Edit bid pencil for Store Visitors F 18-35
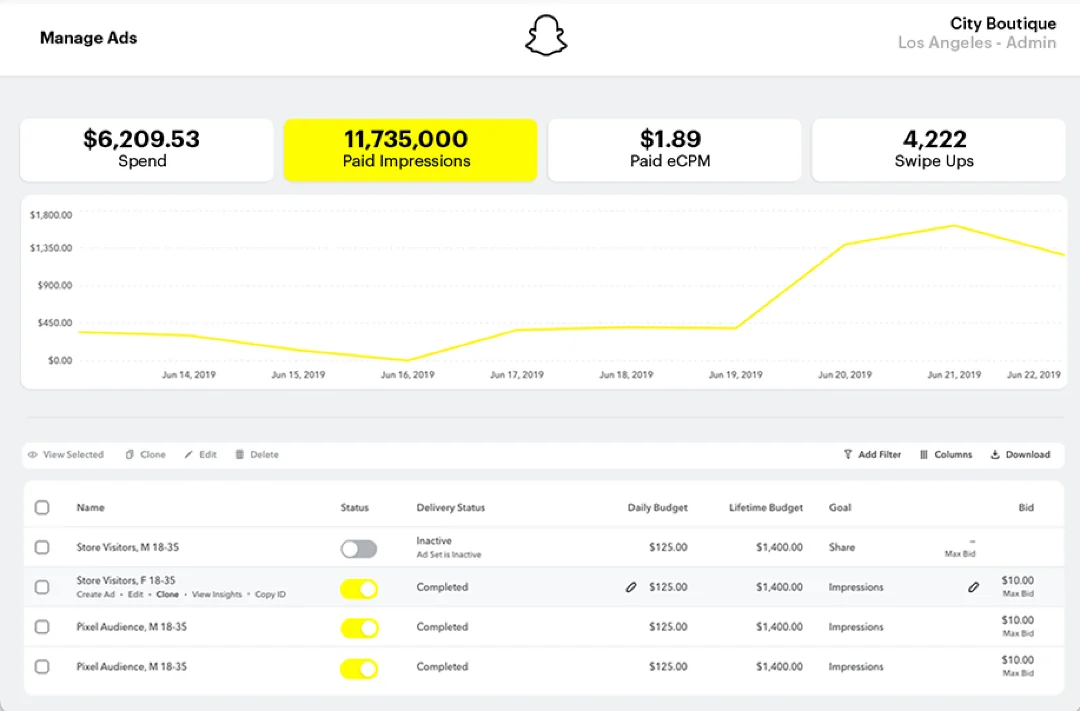 tap(973, 587)
